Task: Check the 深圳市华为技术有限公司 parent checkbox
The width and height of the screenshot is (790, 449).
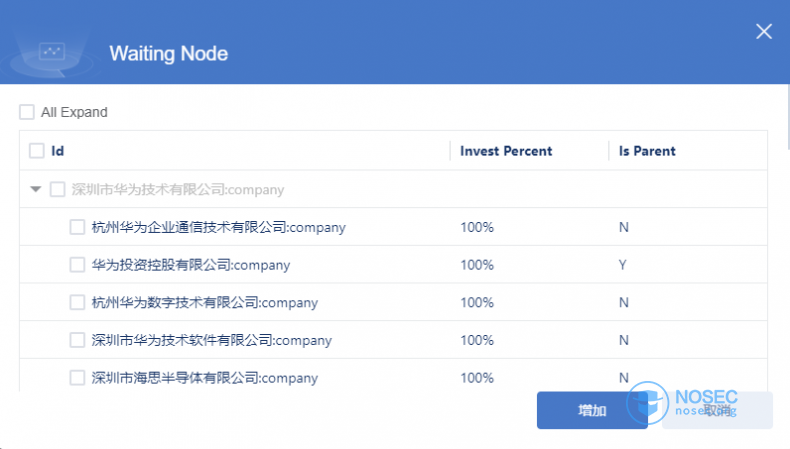Action: point(57,189)
